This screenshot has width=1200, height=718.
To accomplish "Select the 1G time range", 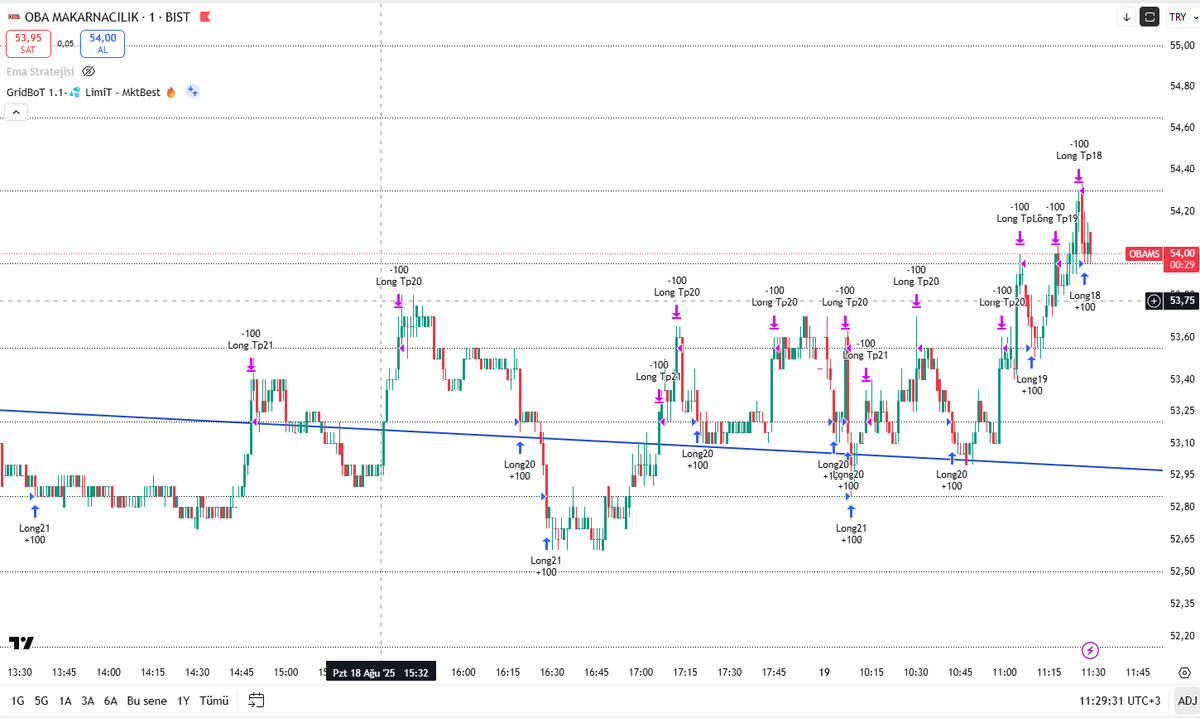I will (x=18, y=701).
